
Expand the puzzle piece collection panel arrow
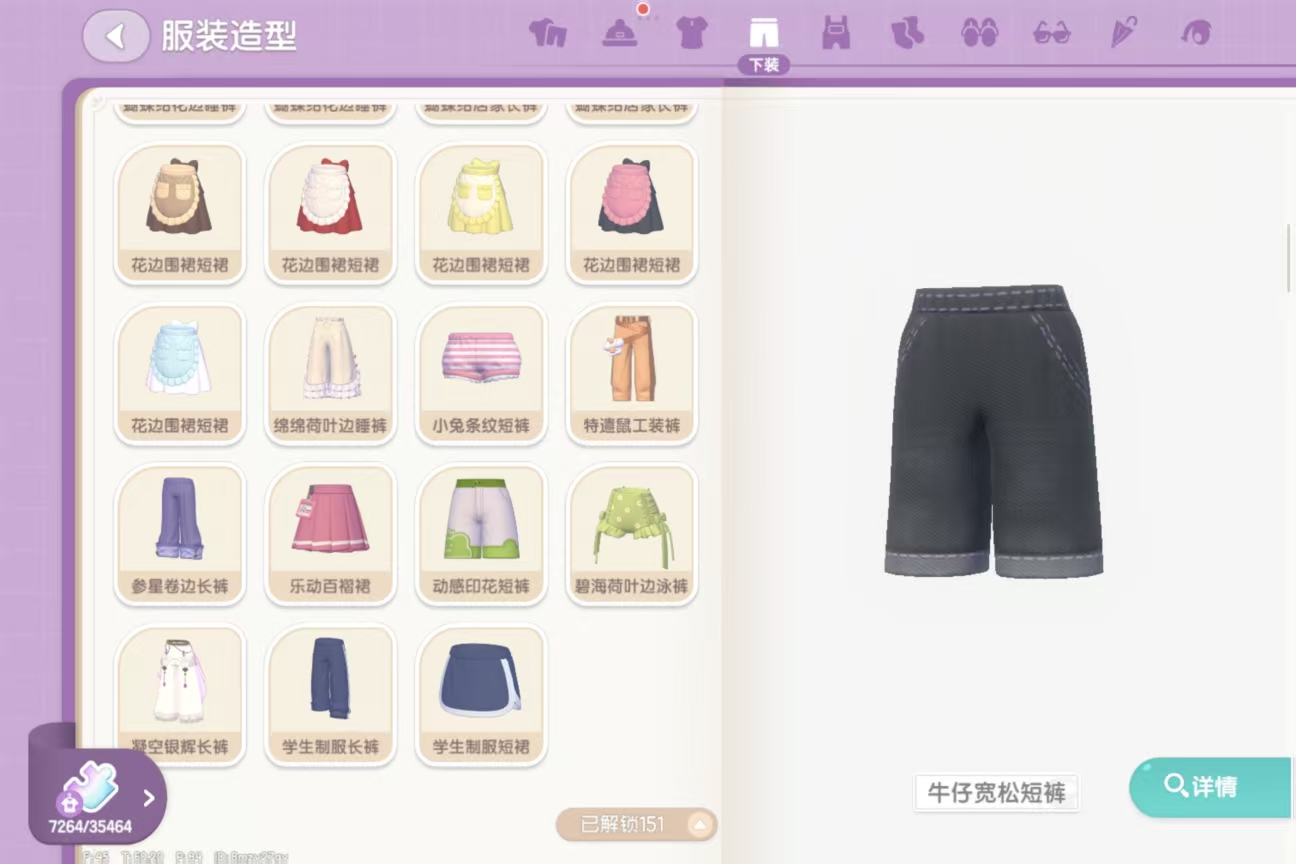coord(149,798)
